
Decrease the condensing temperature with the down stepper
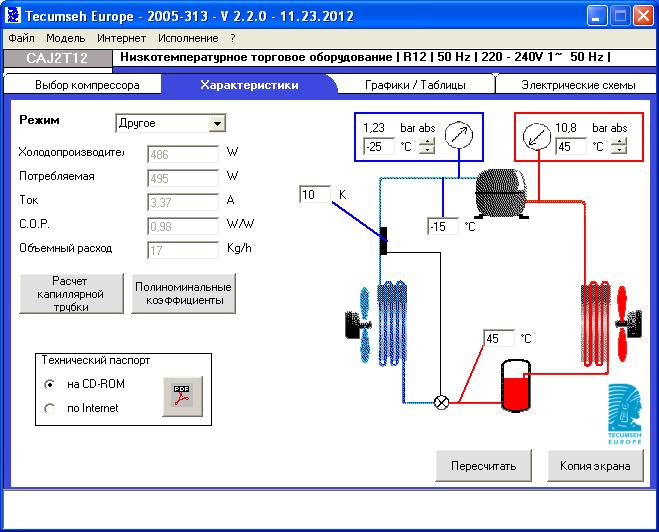(x=619, y=150)
